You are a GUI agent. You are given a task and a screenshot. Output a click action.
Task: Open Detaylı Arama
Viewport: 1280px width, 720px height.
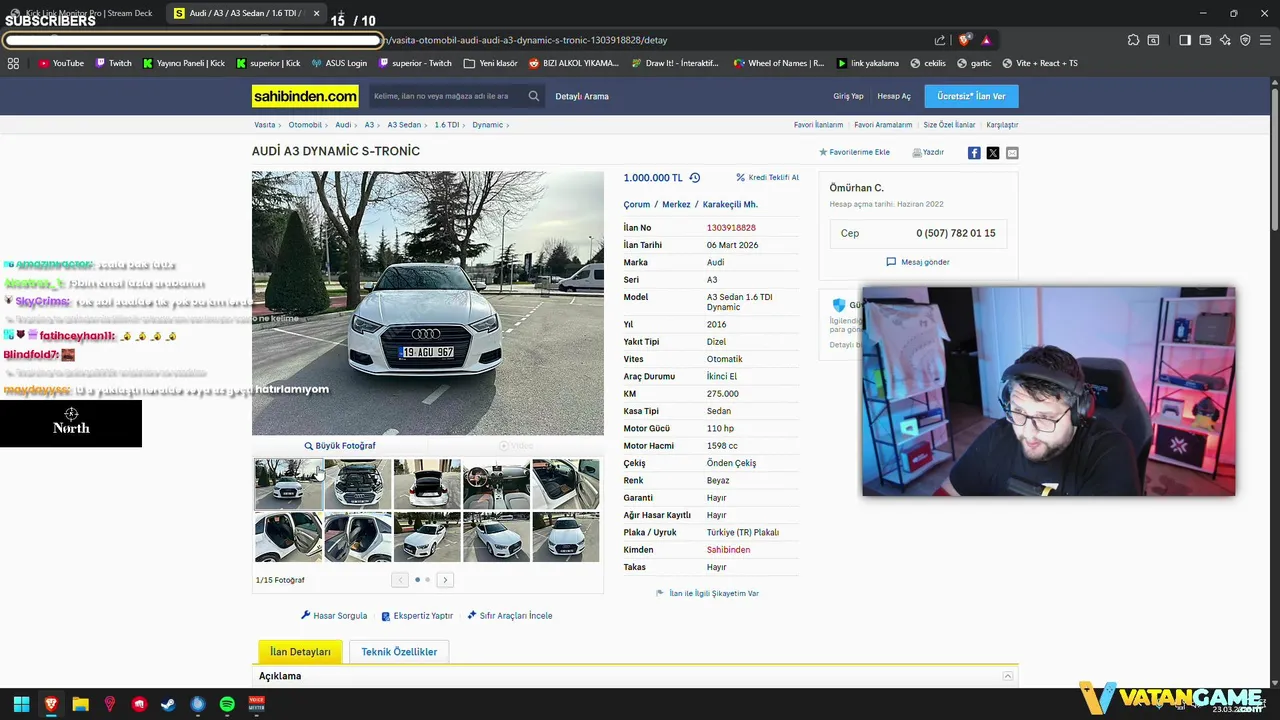point(582,96)
